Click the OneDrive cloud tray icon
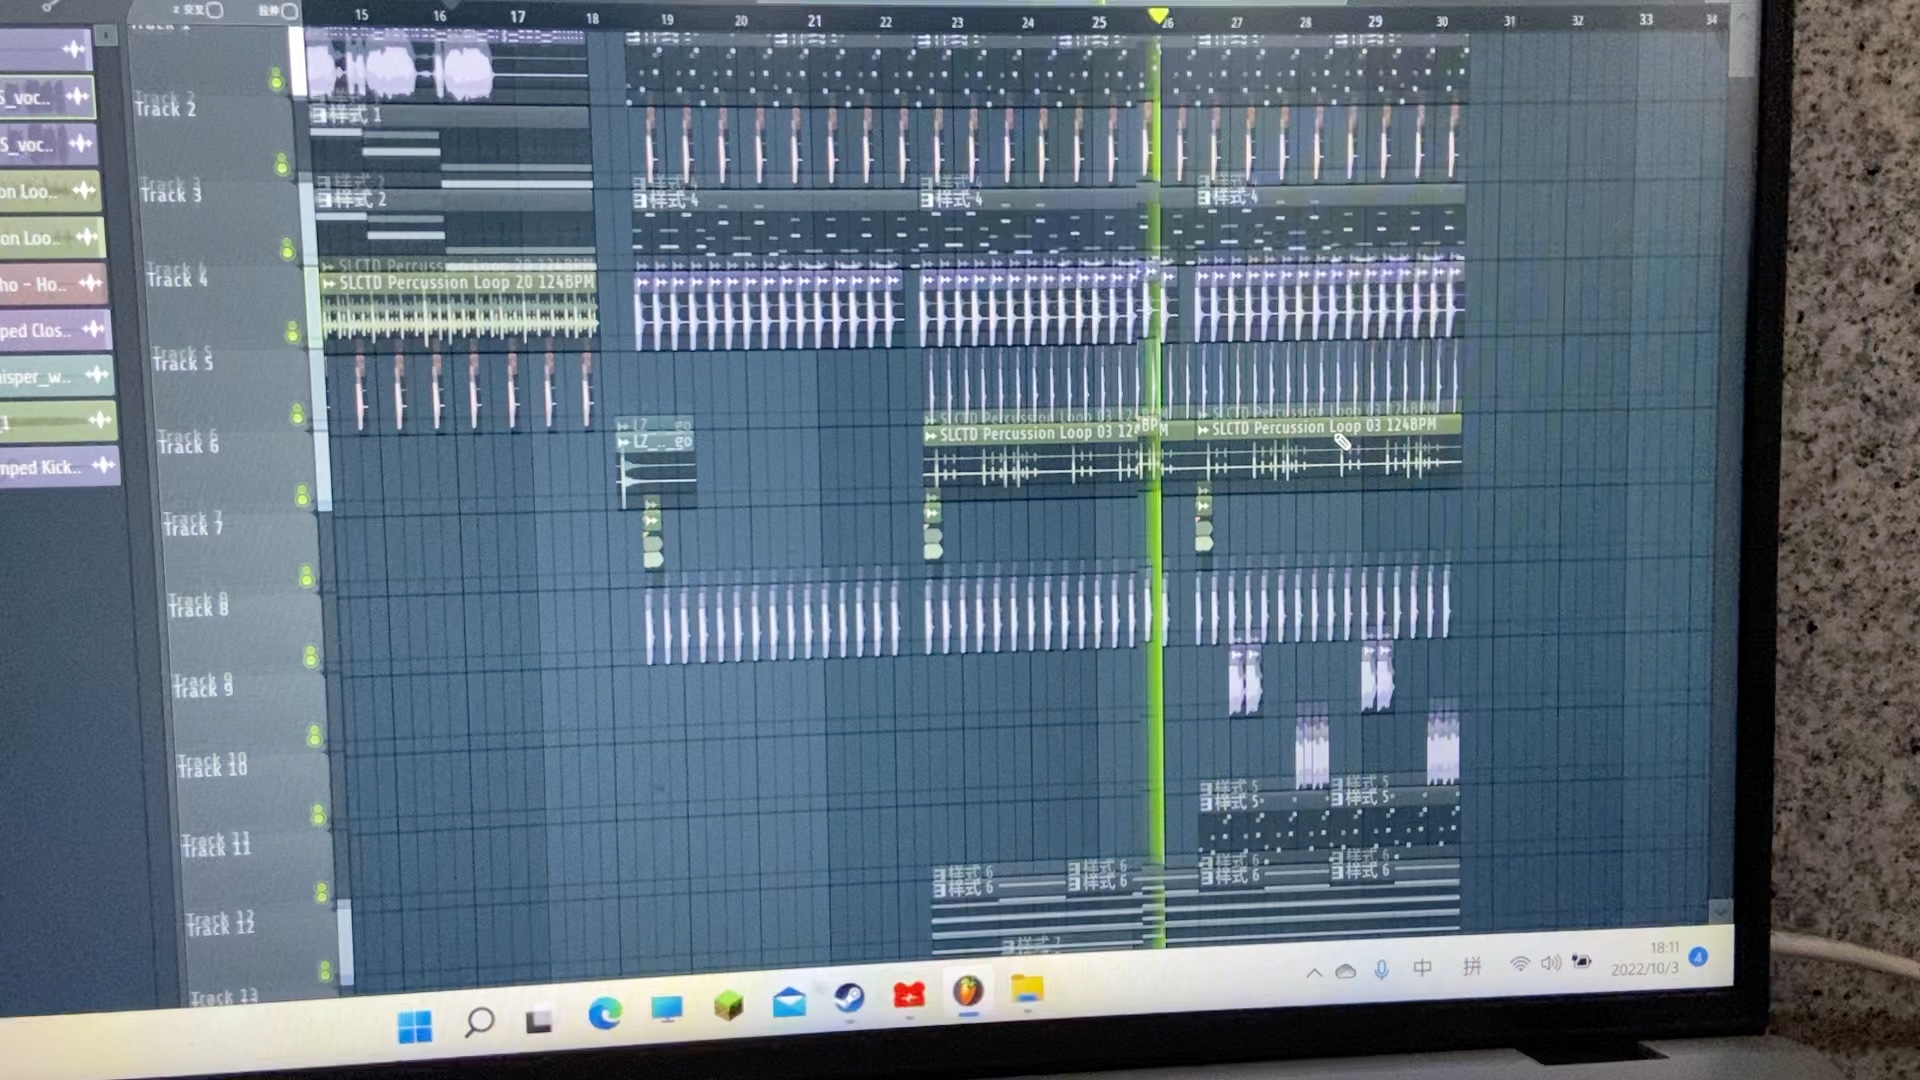Image resolution: width=1920 pixels, height=1080 pixels. pyautogui.click(x=1346, y=971)
